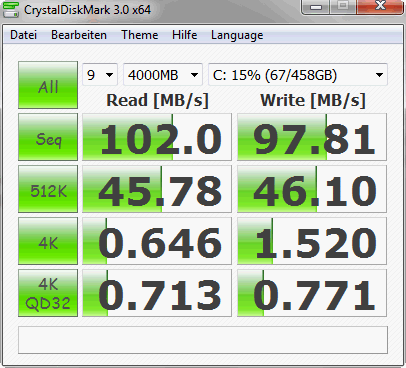Viewport: 406px width, 368px height.
Task: Expand the test count dropdown showing 9
Action: [100, 75]
